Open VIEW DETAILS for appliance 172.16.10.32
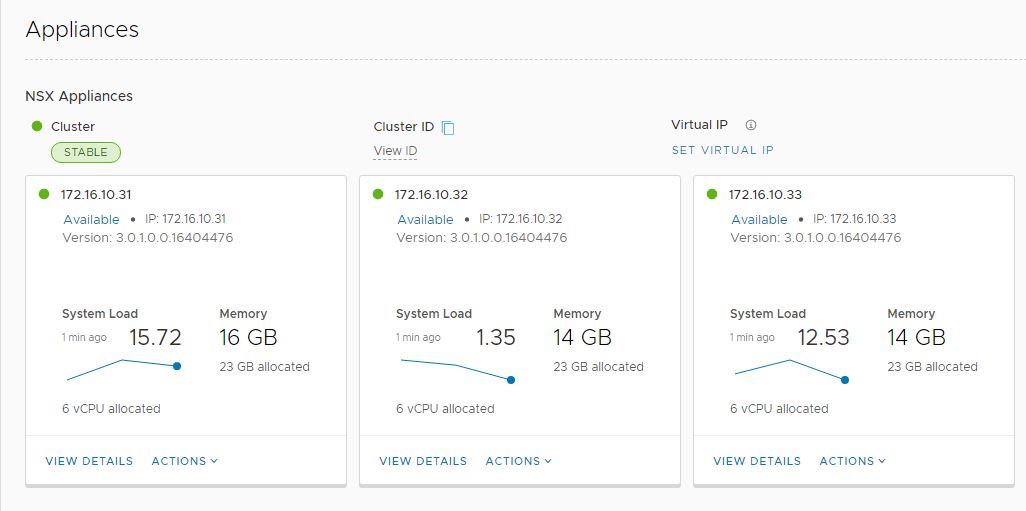The width and height of the screenshot is (1026, 511). point(423,461)
